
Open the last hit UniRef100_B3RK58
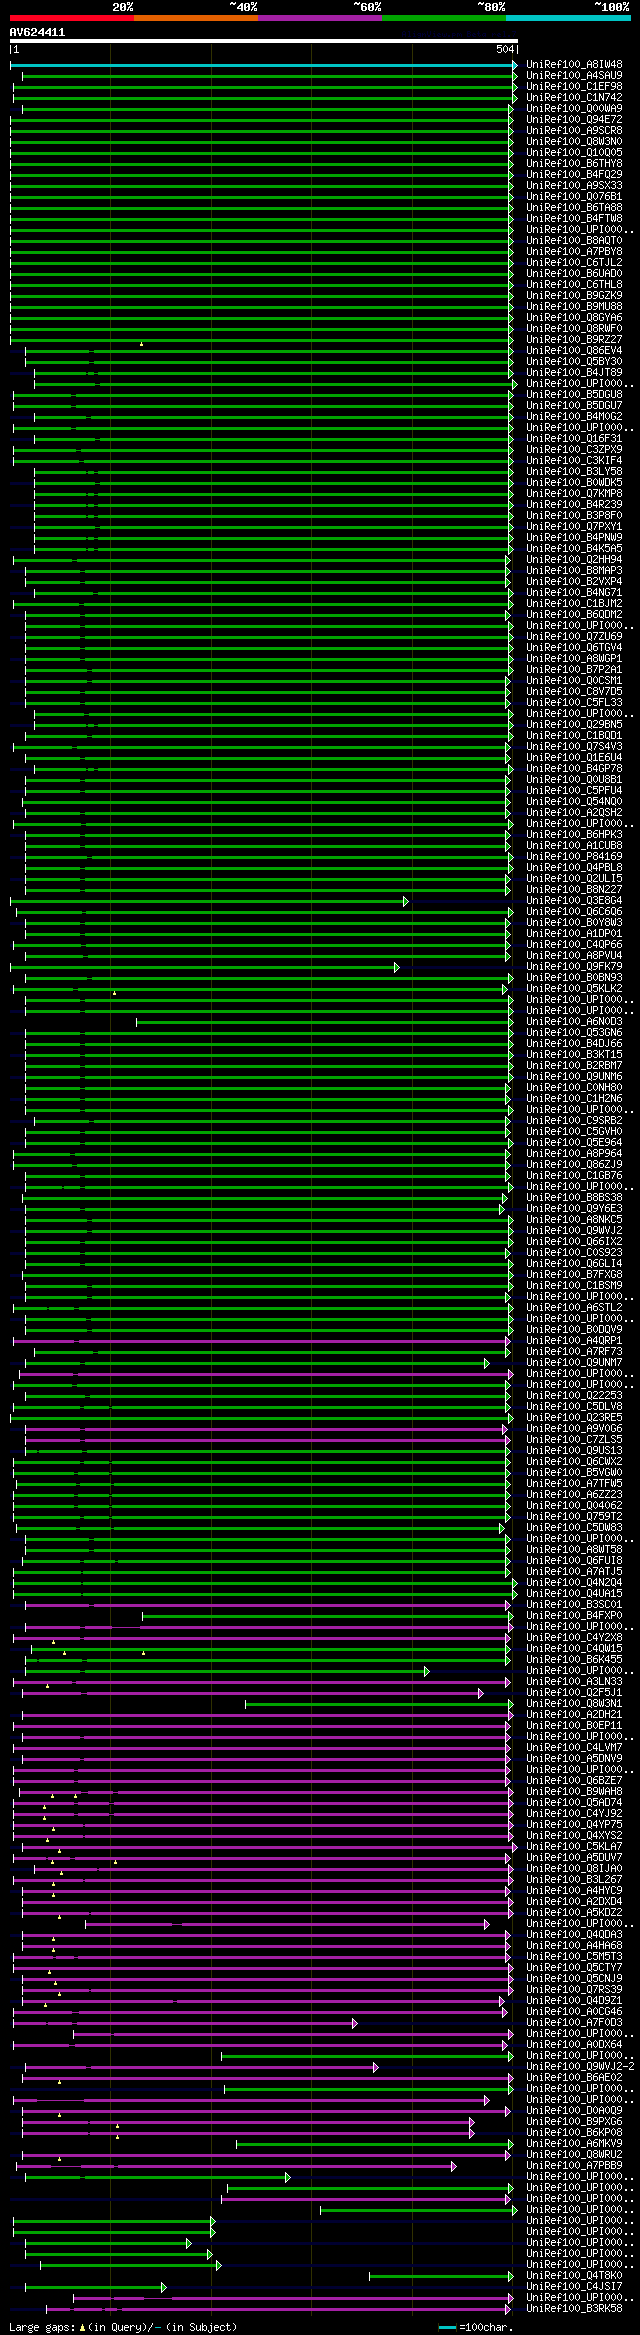(574, 2309)
